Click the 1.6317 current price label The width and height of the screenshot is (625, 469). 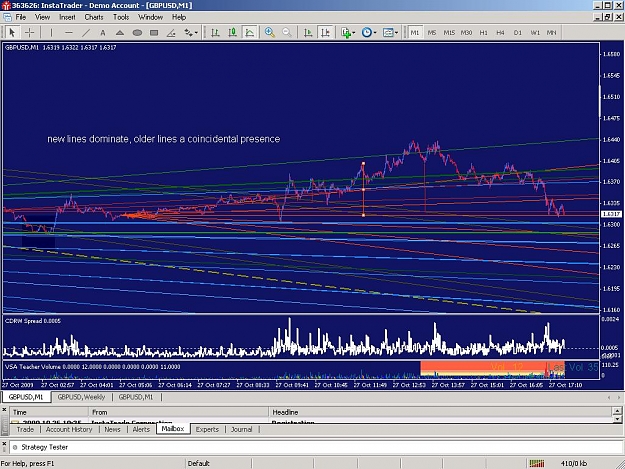[x=611, y=214]
